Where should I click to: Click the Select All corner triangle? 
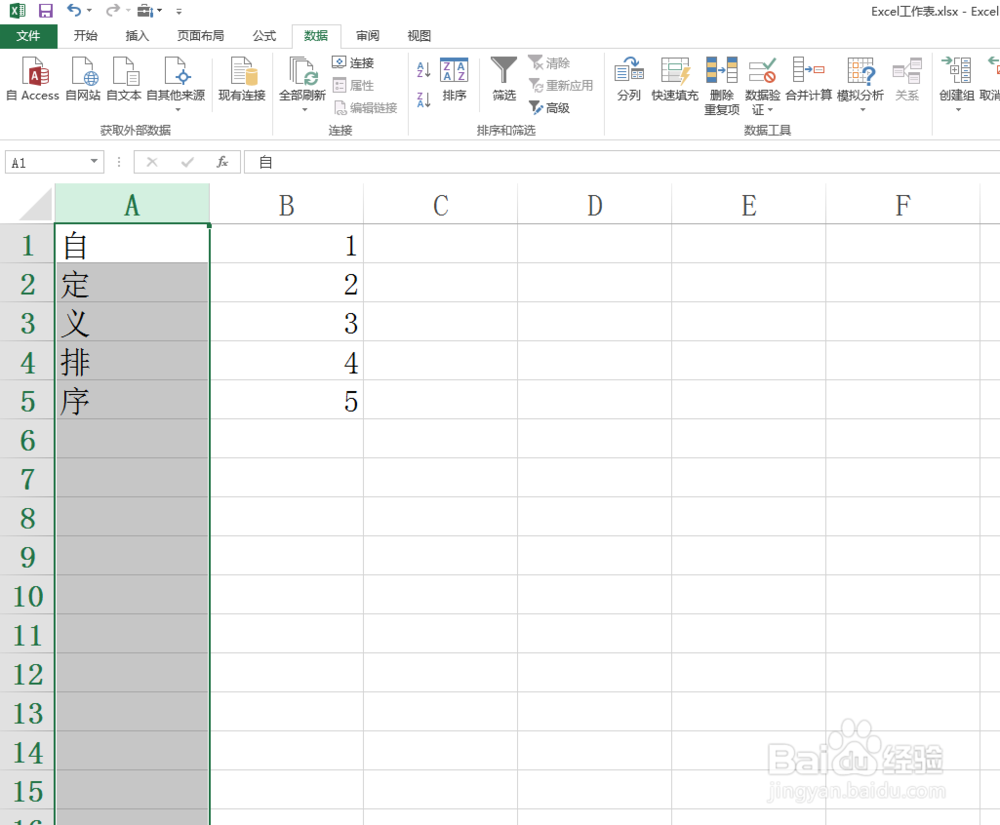(x=36, y=205)
